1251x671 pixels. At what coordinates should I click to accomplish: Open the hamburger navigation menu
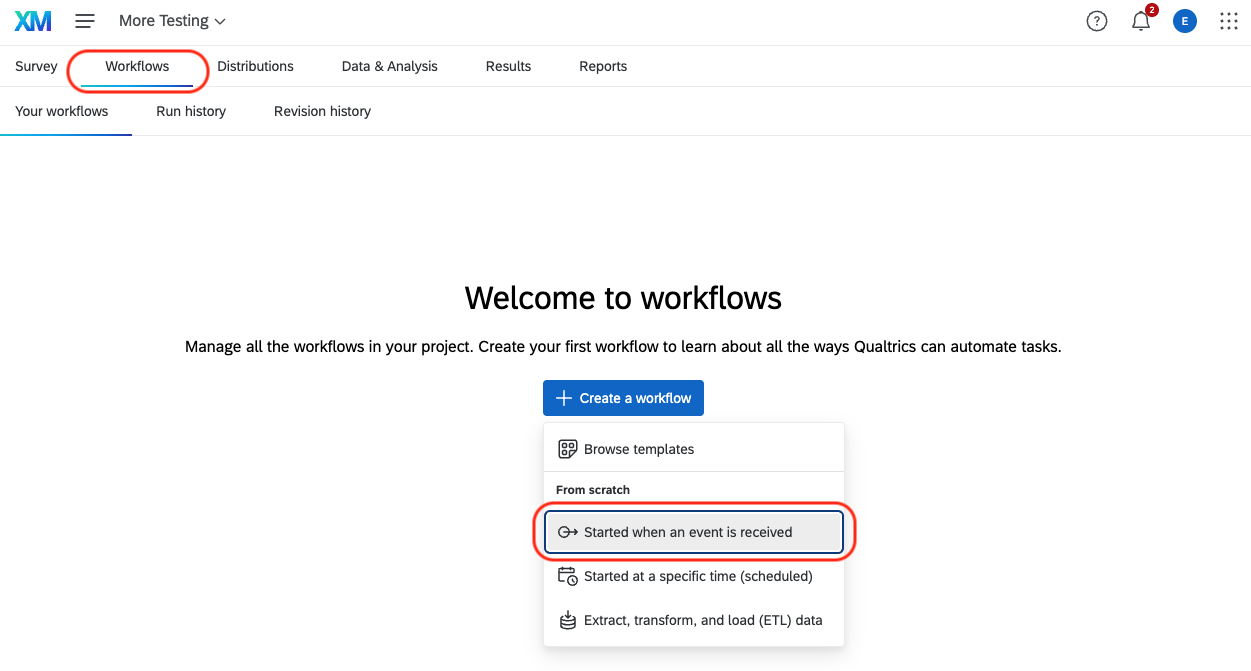coord(85,21)
